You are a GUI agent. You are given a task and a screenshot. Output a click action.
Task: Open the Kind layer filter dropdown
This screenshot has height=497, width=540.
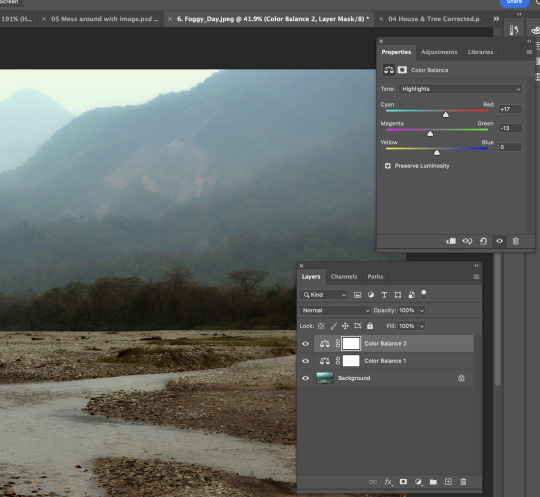[x=324, y=295]
